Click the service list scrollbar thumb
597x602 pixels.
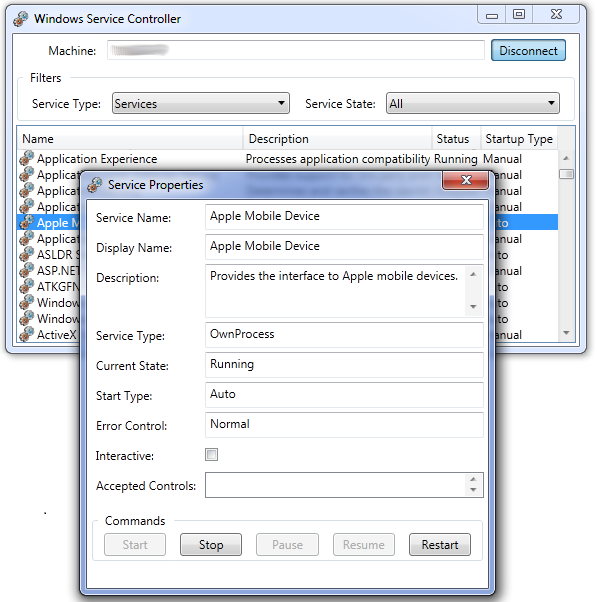click(566, 174)
